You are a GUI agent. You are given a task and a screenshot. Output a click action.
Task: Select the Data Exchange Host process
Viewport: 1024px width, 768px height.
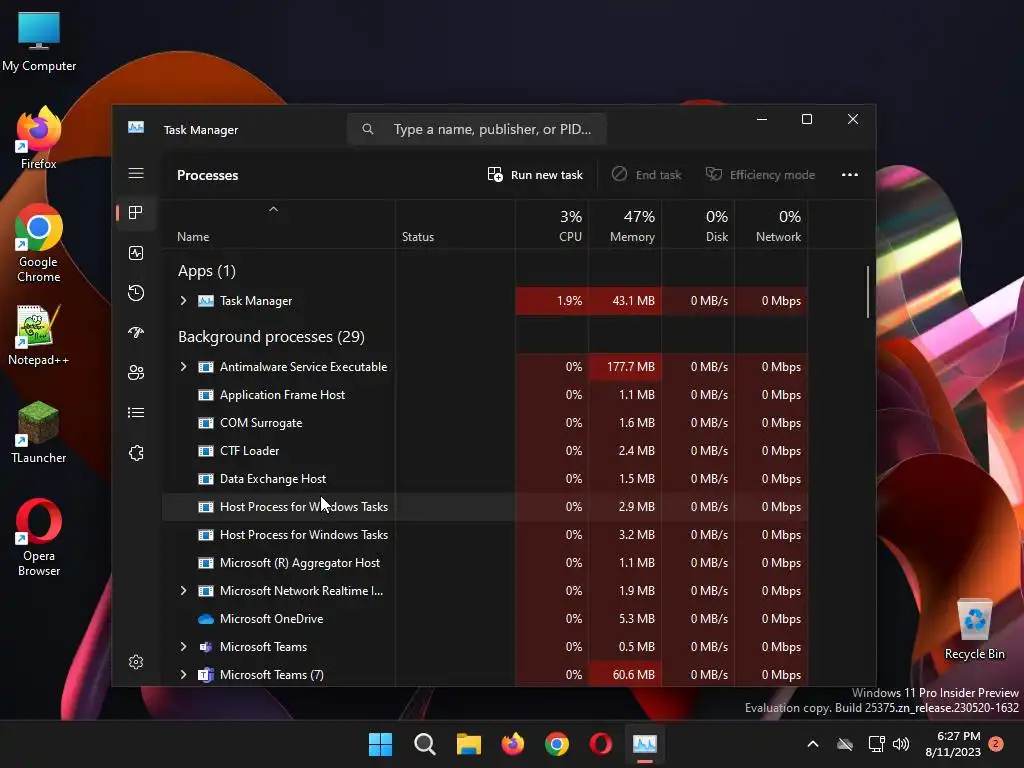485,479
